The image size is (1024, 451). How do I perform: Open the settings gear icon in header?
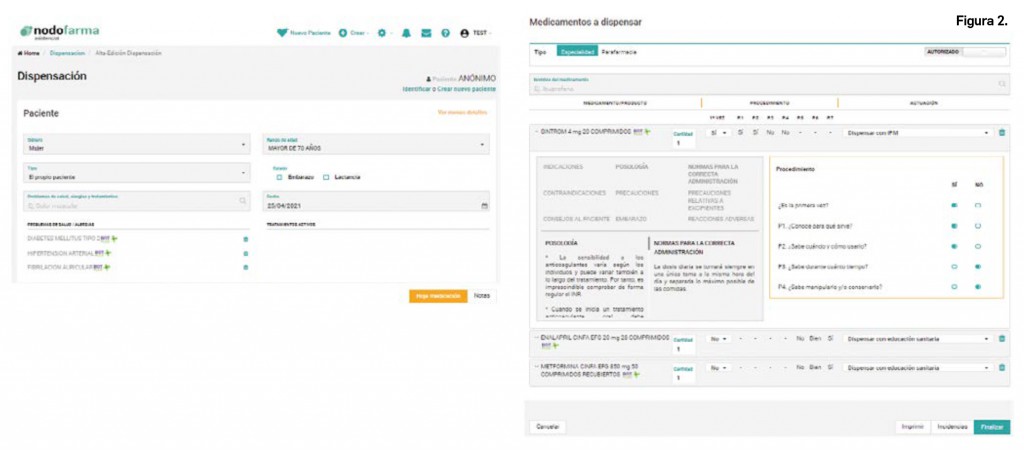click(382, 33)
